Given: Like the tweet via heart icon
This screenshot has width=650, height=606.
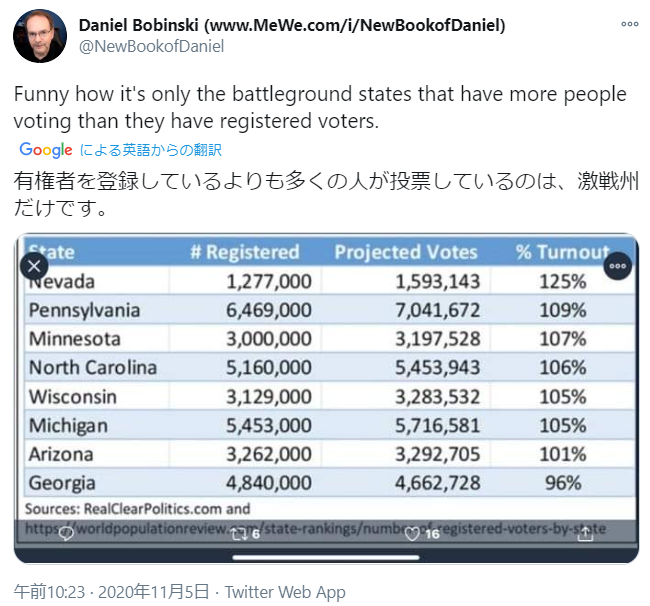Looking at the screenshot, I should [x=421, y=534].
